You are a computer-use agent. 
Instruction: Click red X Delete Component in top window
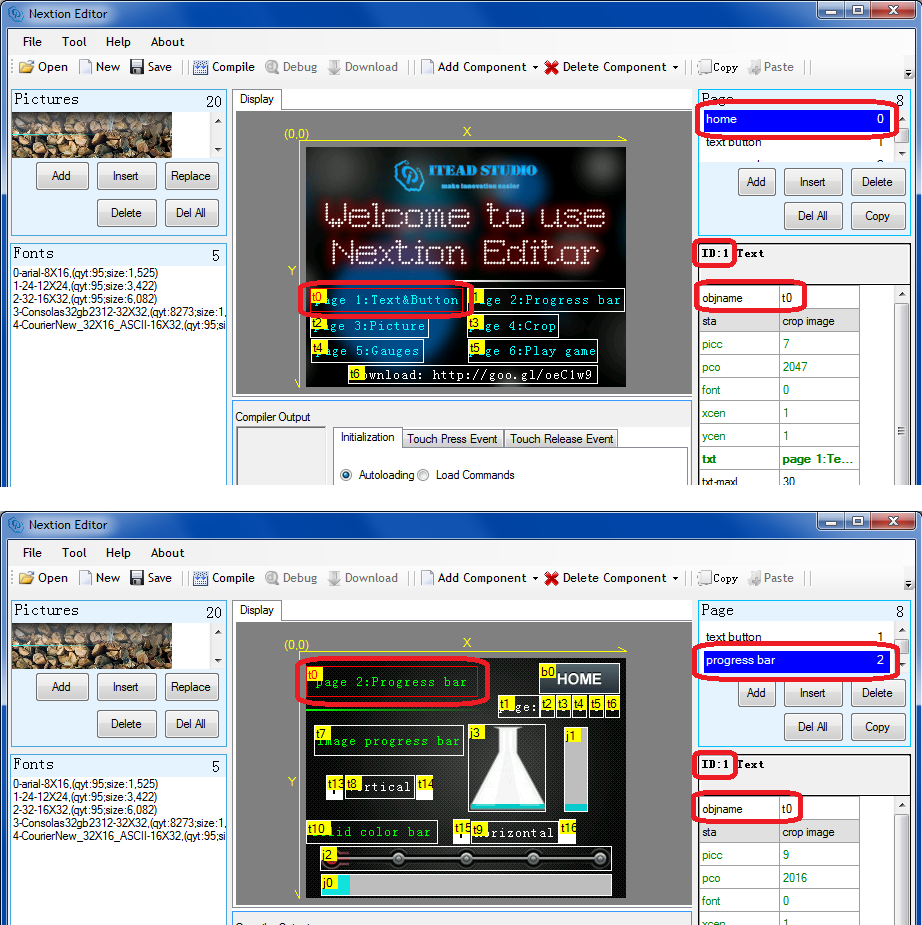[x=552, y=67]
